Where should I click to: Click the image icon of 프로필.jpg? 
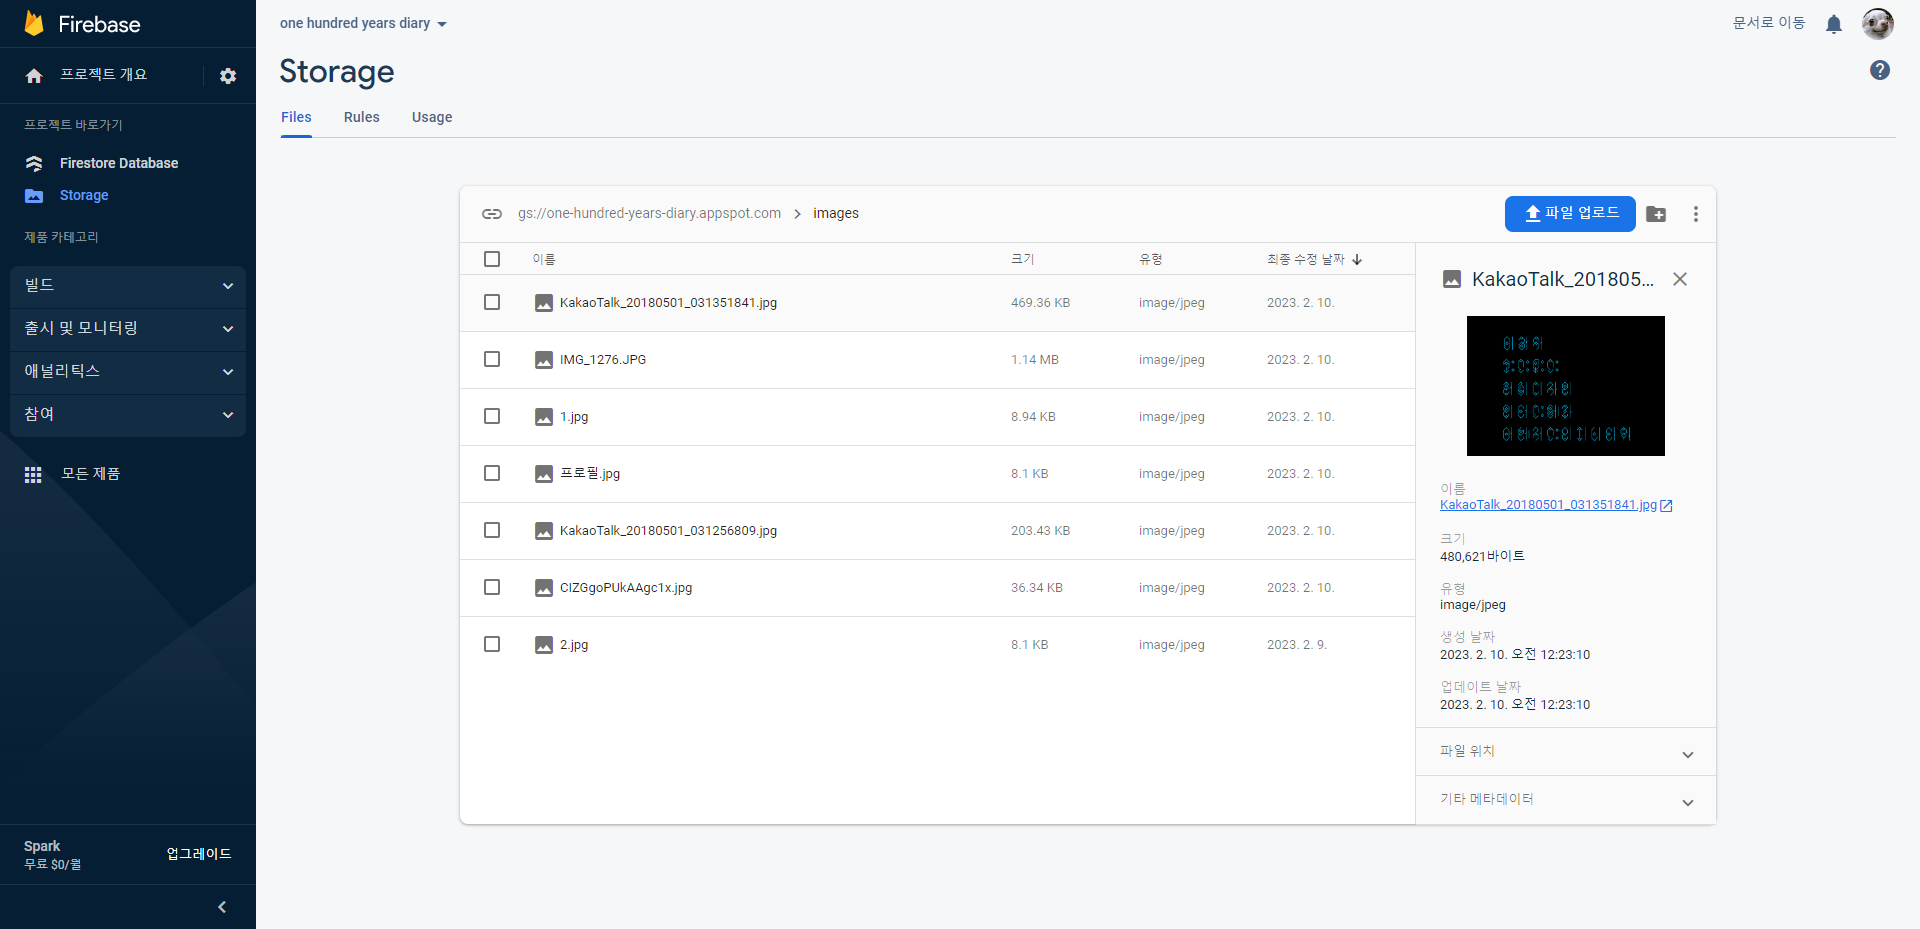click(x=544, y=474)
